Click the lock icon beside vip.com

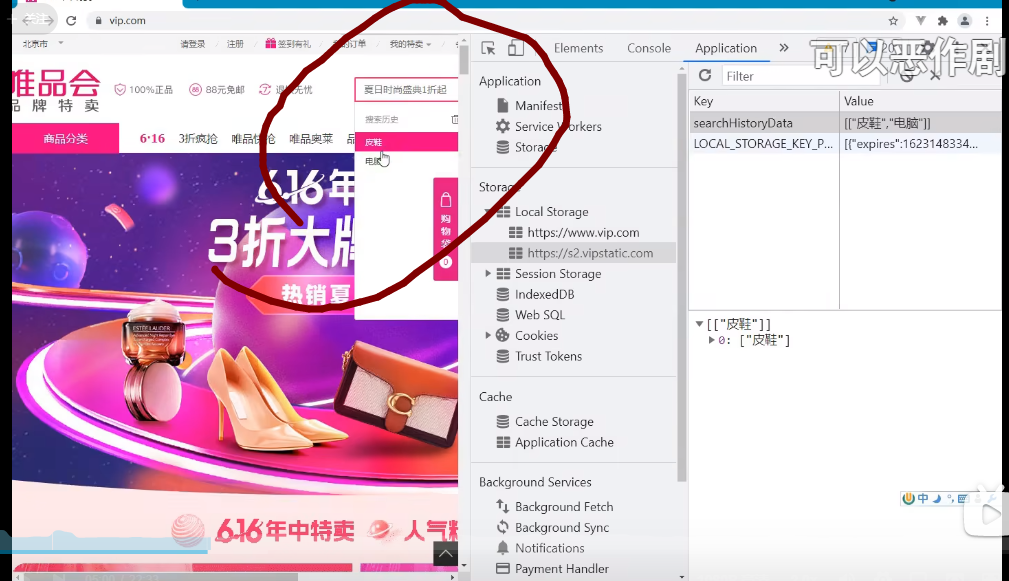point(98,21)
